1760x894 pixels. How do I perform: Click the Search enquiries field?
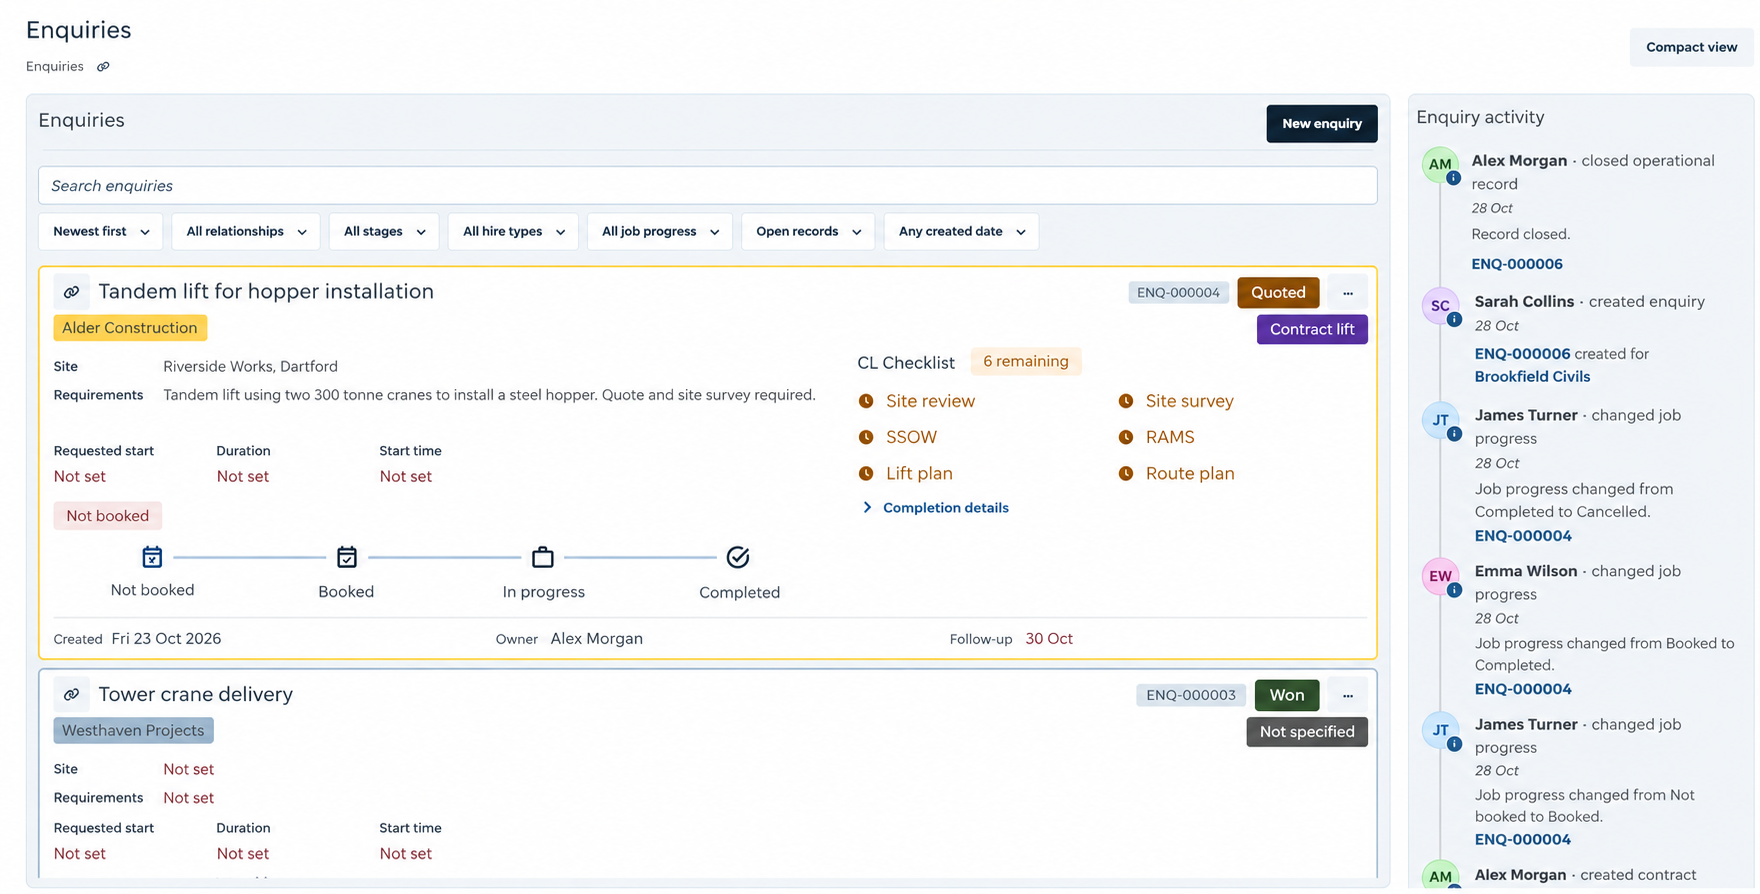(708, 186)
